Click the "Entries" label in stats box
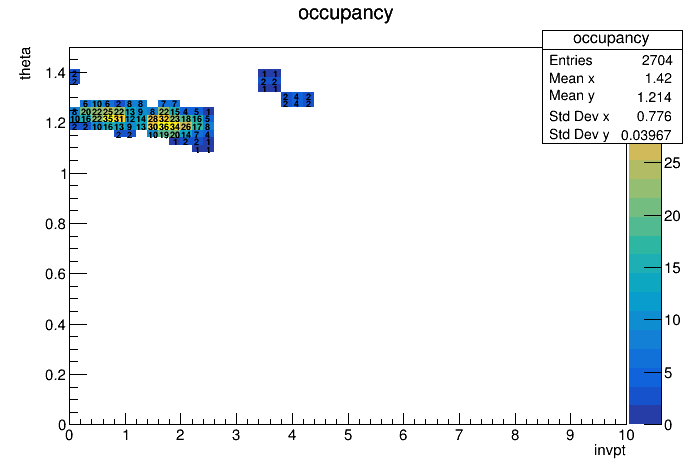This screenshot has width=696, height=472. (x=570, y=60)
